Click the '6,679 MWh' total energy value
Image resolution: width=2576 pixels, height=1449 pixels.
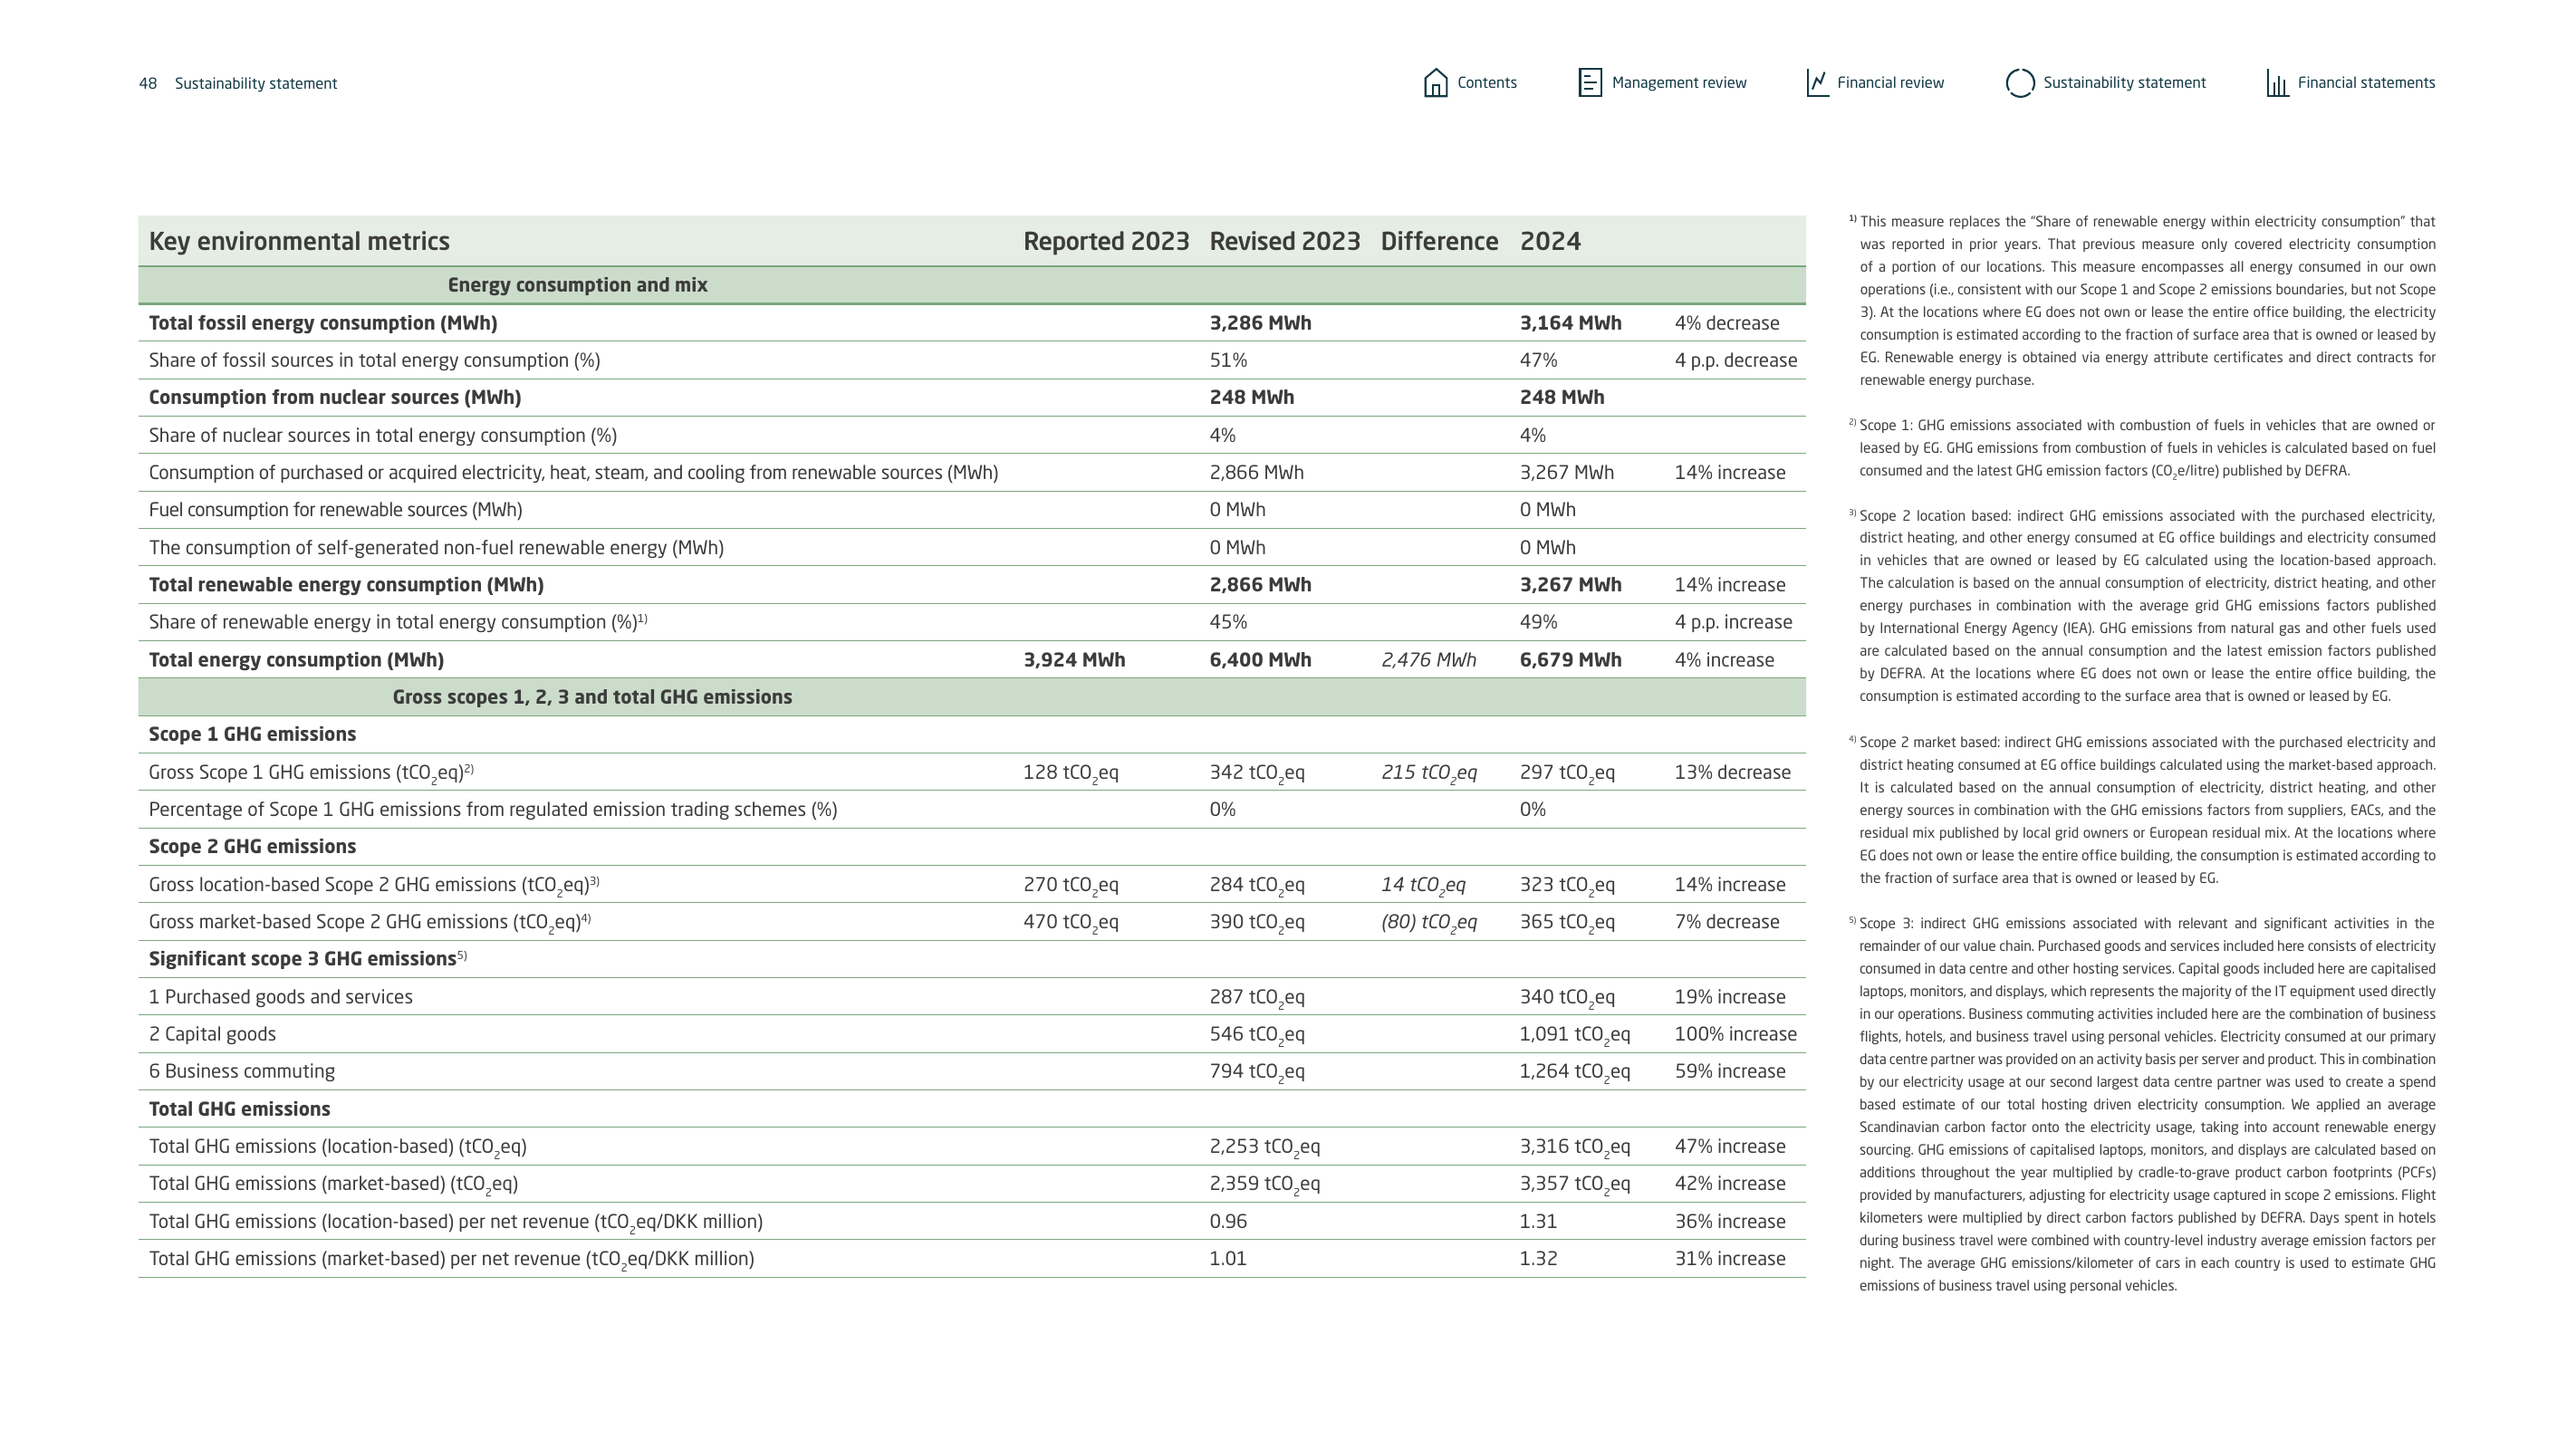tap(1570, 660)
